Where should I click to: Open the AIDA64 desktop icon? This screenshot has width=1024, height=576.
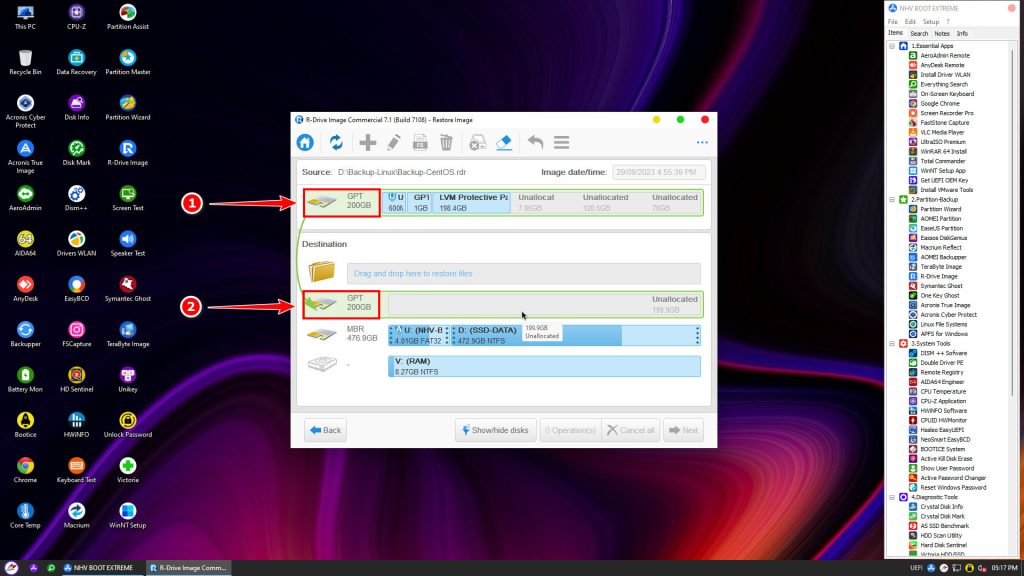[x=25, y=244]
